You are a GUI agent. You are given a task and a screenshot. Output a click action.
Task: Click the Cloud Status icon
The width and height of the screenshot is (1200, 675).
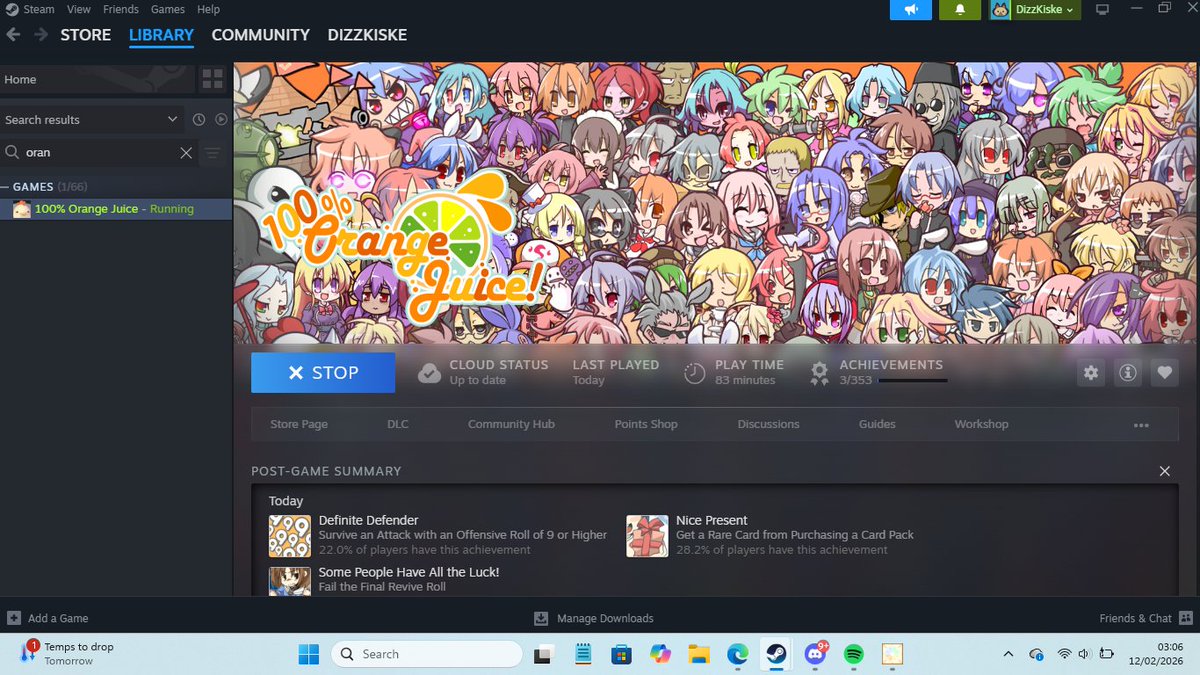429,373
